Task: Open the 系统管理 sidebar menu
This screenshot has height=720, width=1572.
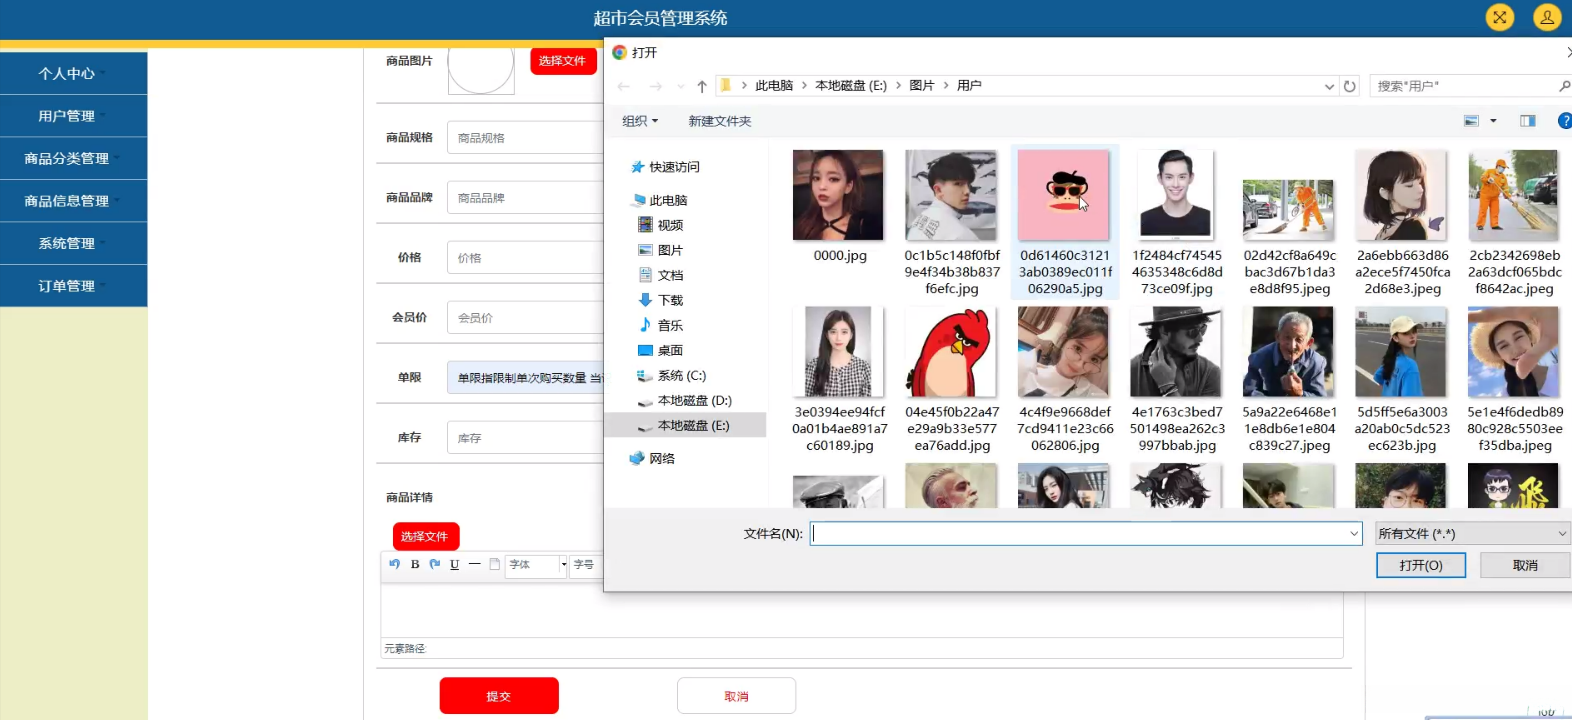Action: click(74, 243)
